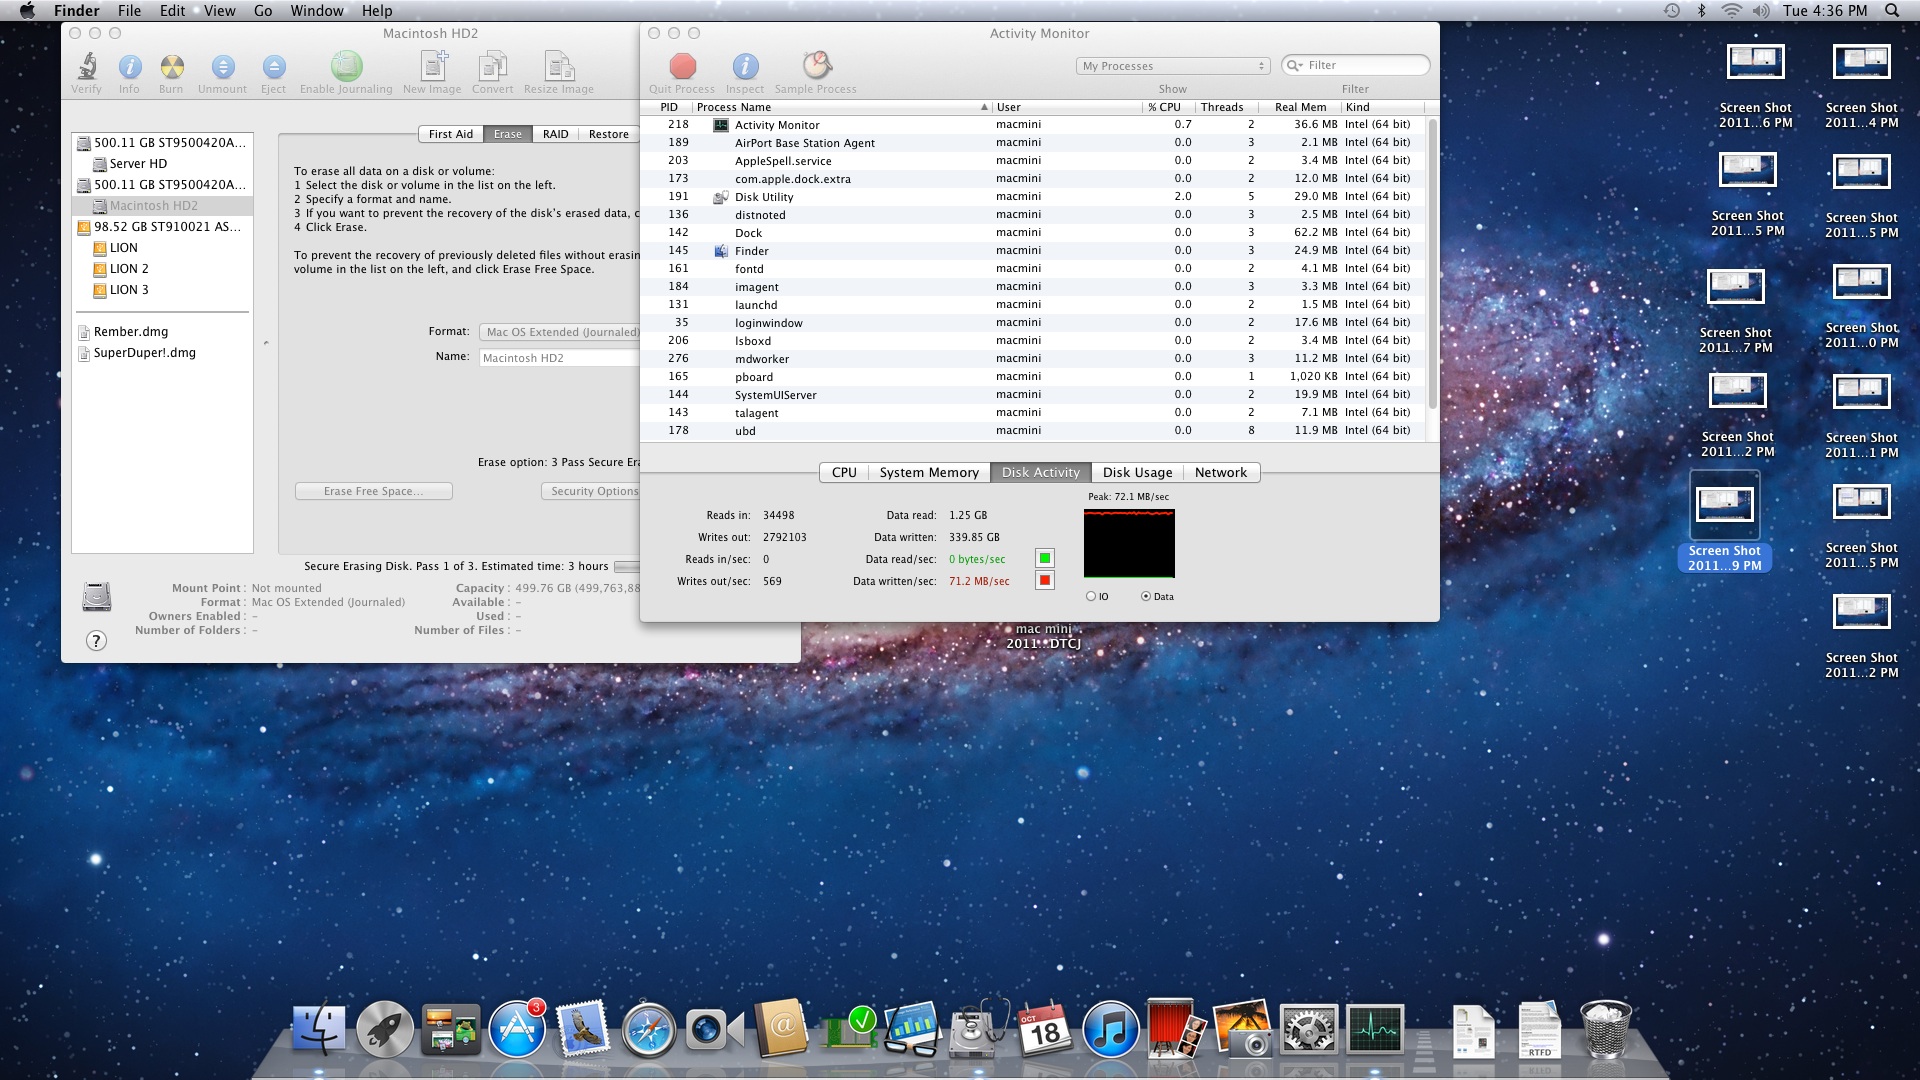Click the Erase Free Space button
Screen dimensions: 1920x1080
coord(373,492)
